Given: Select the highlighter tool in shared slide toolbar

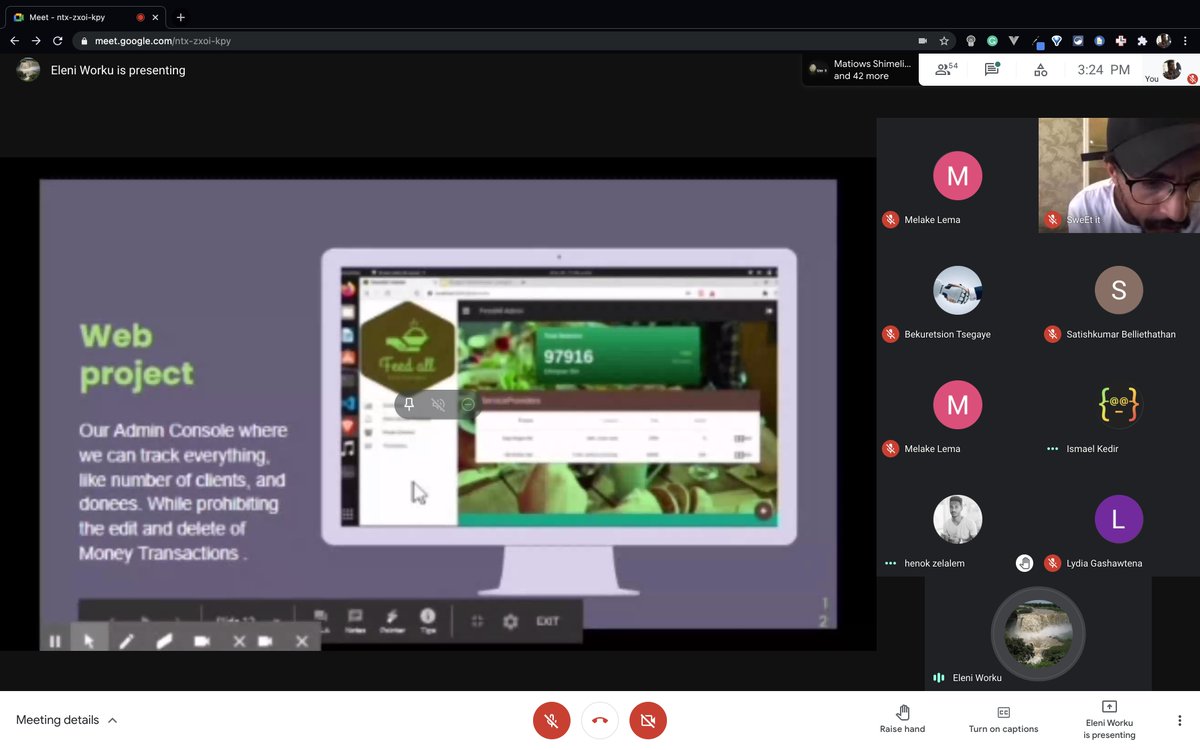Looking at the screenshot, I should click(164, 642).
